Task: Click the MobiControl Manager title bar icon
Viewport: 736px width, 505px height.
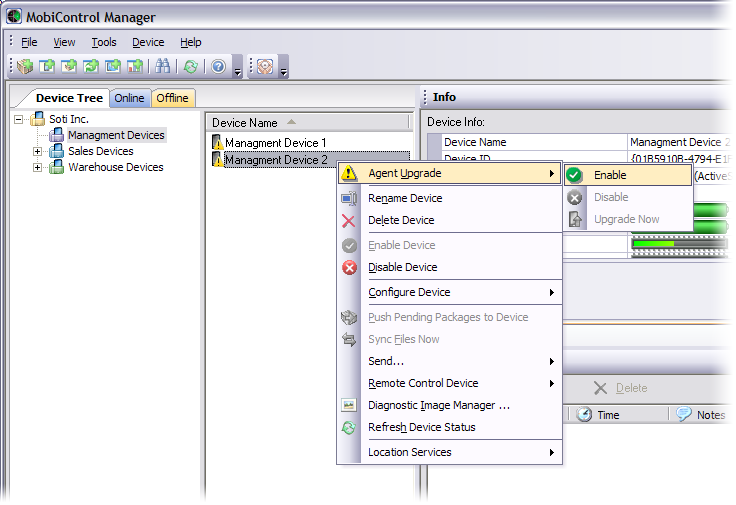Action: pos(14,16)
